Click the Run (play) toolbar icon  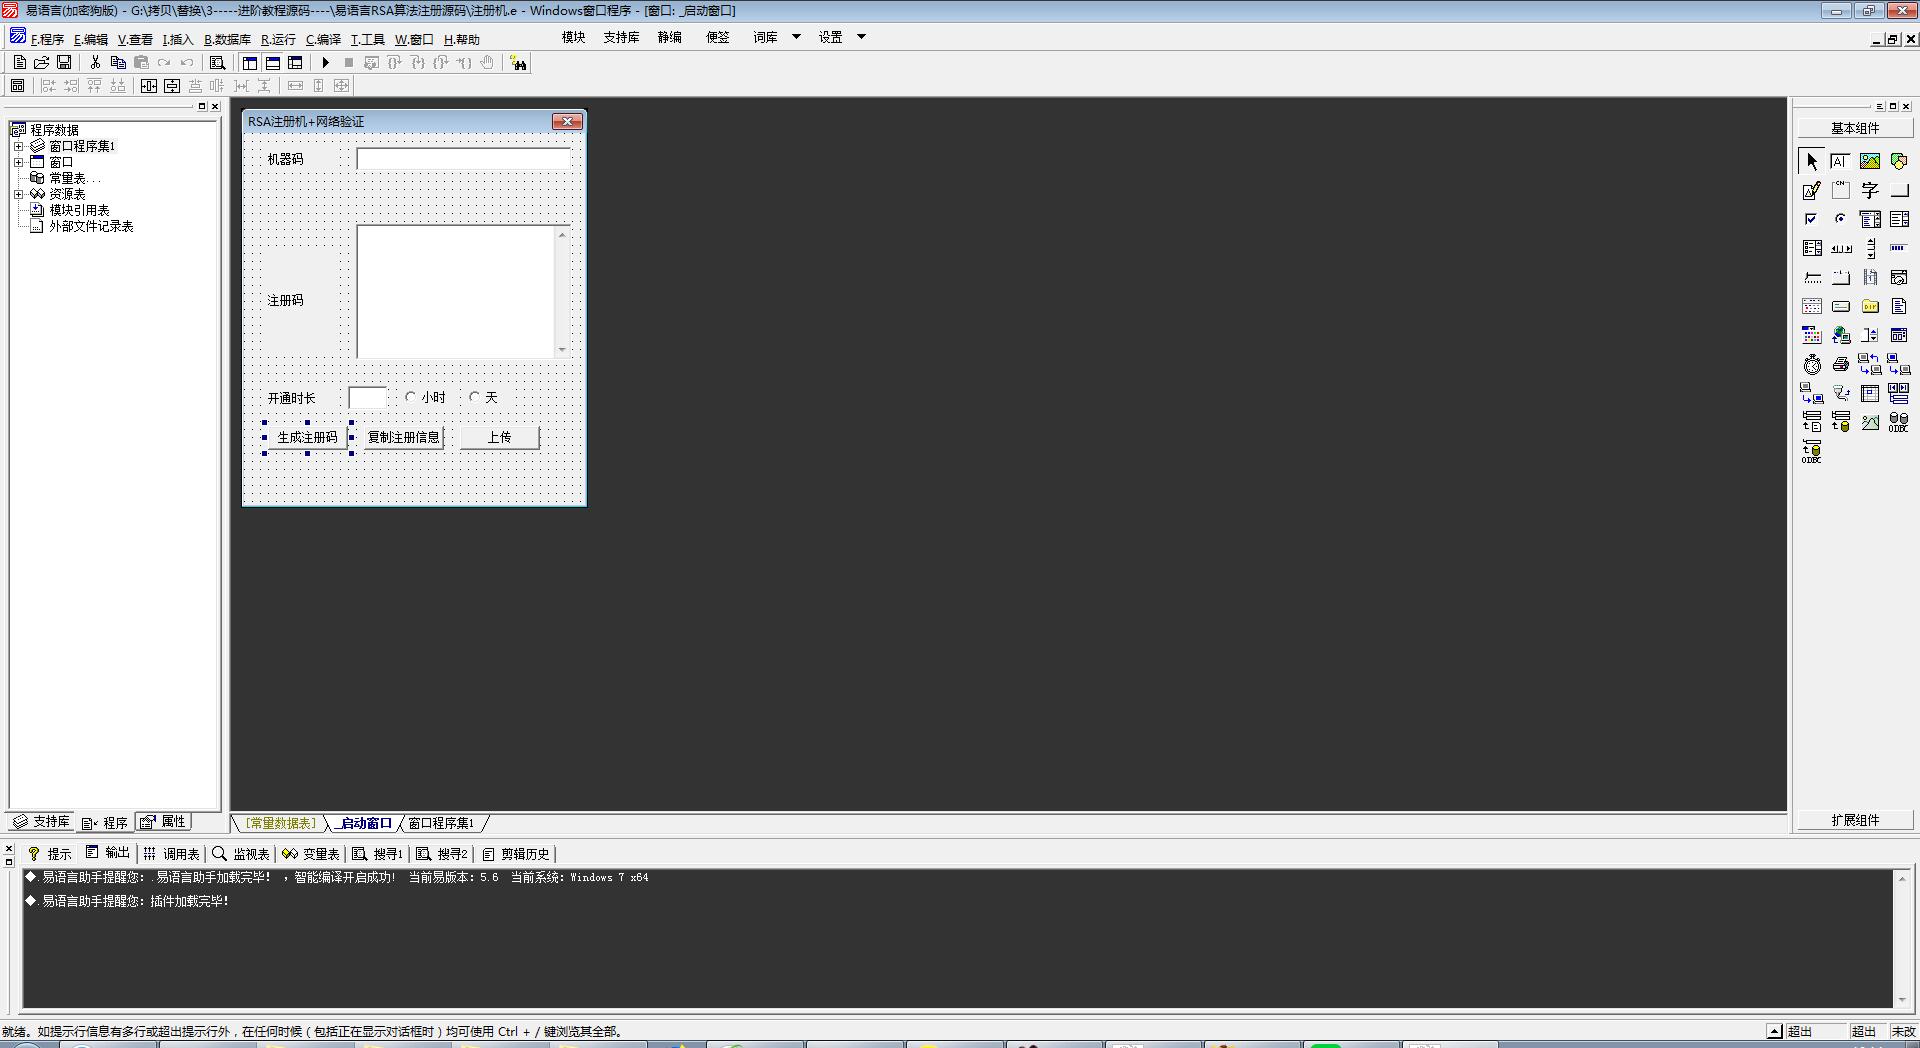[x=325, y=63]
